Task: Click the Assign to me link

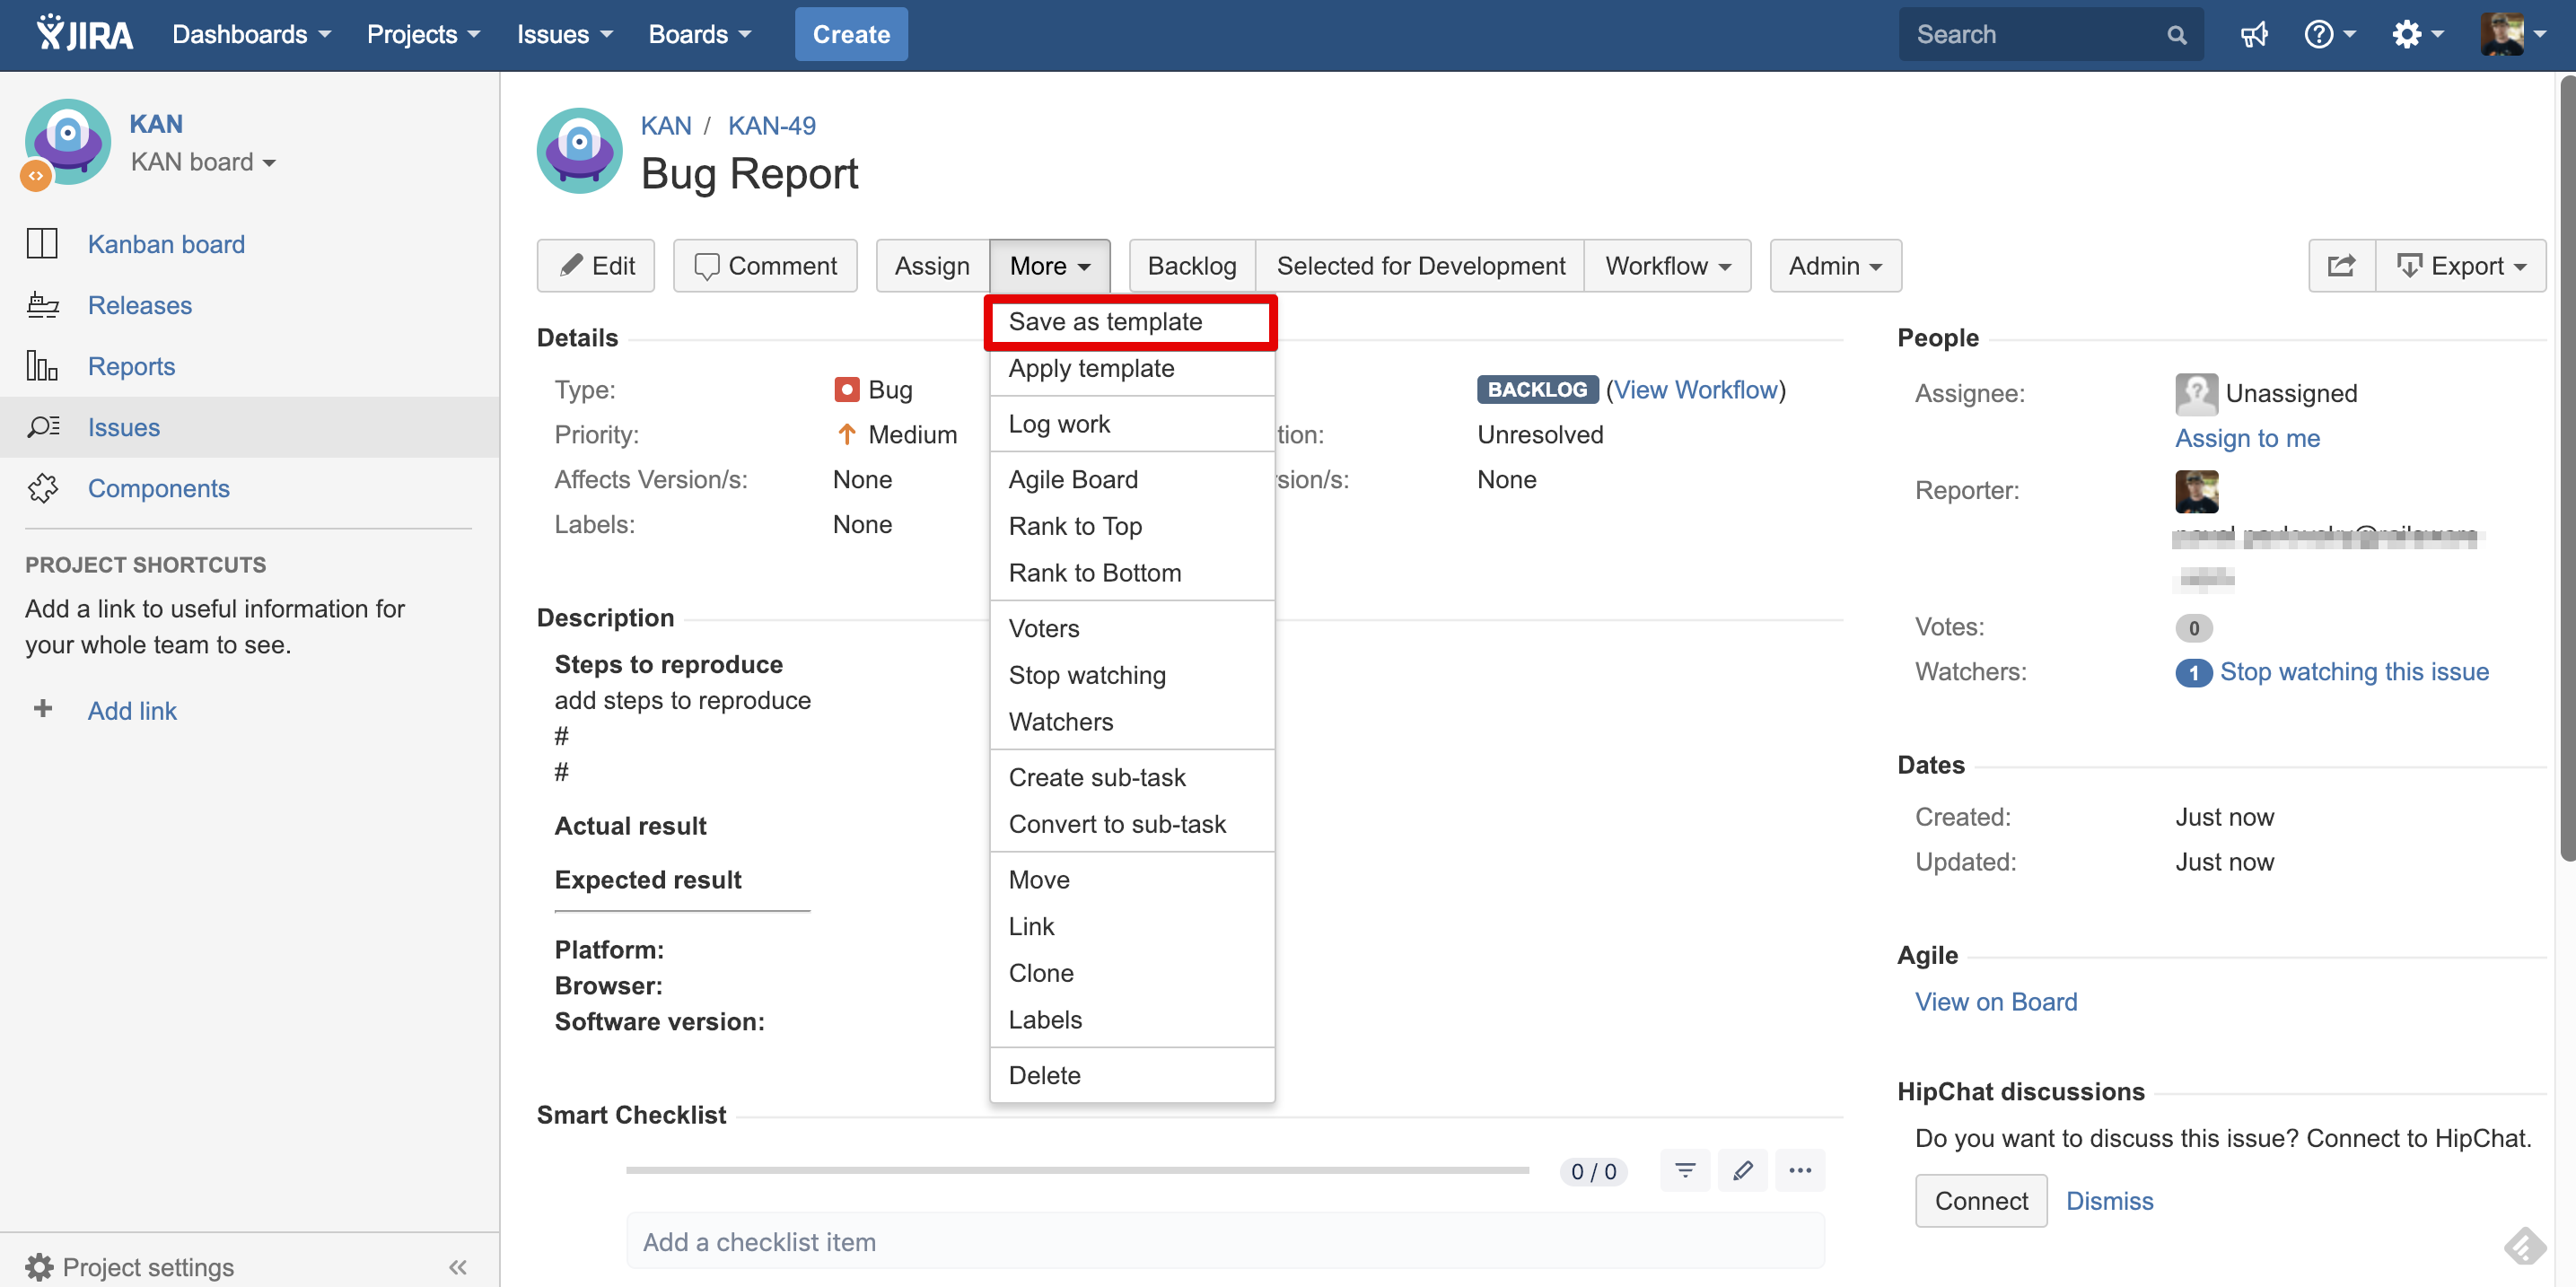Action: pos(2247,438)
